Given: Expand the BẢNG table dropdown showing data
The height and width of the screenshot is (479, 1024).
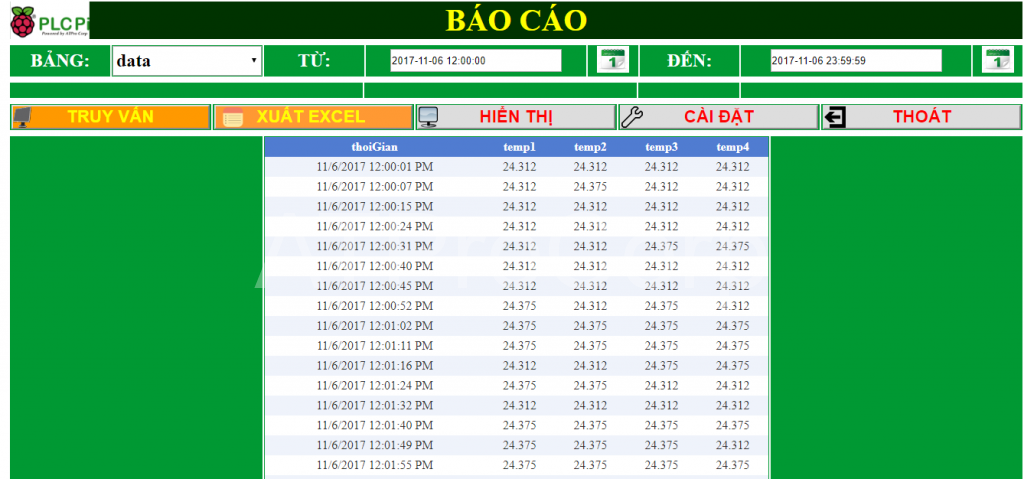Looking at the screenshot, I should pos(186,61).
